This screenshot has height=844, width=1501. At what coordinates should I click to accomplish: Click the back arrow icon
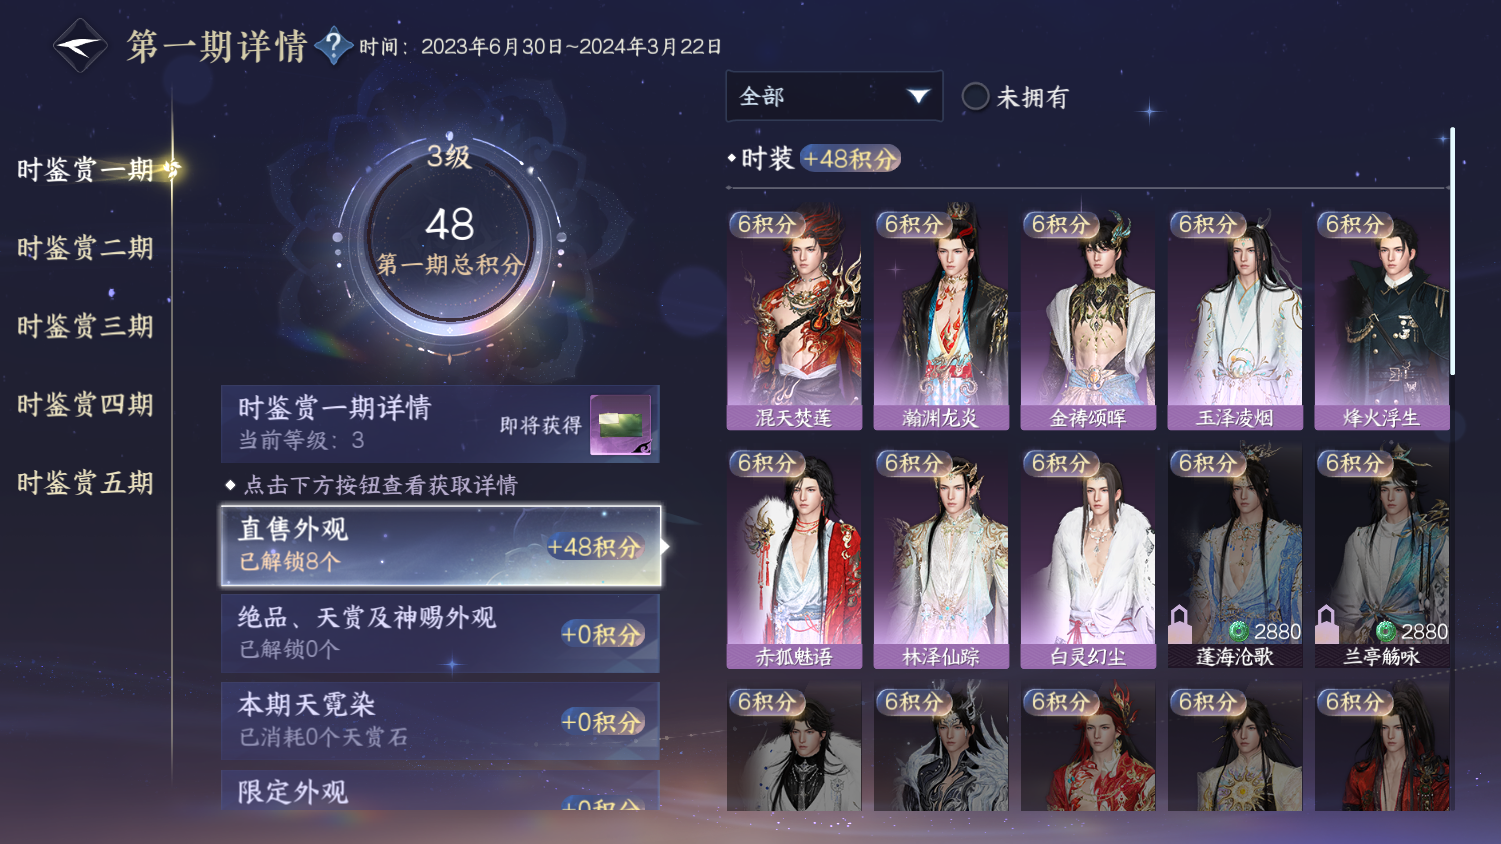[x=79, y=46]
